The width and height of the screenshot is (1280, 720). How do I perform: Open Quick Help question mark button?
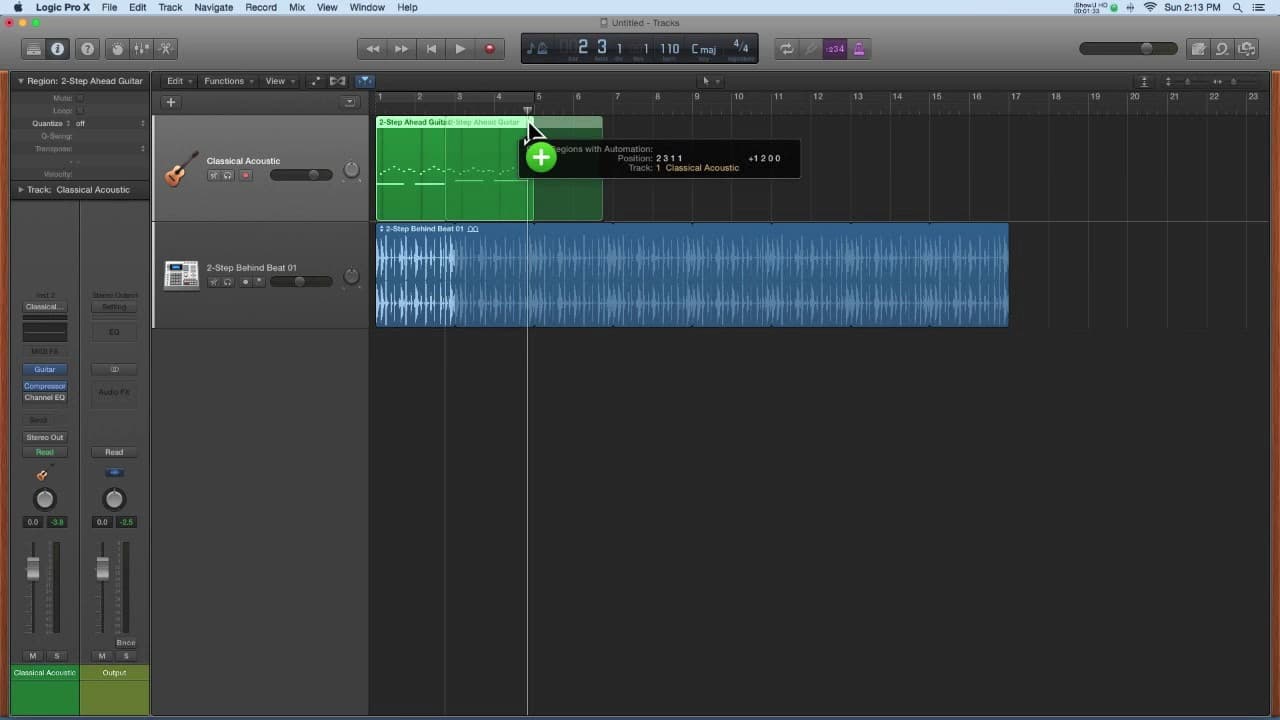pyautogui.click(x=87, y=48)
